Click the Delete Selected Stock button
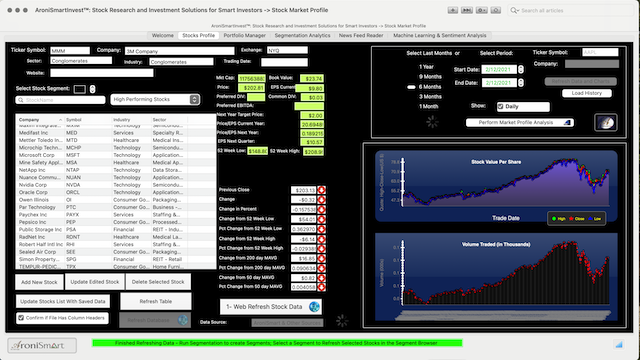640x360 pixels. pos(158,282)
